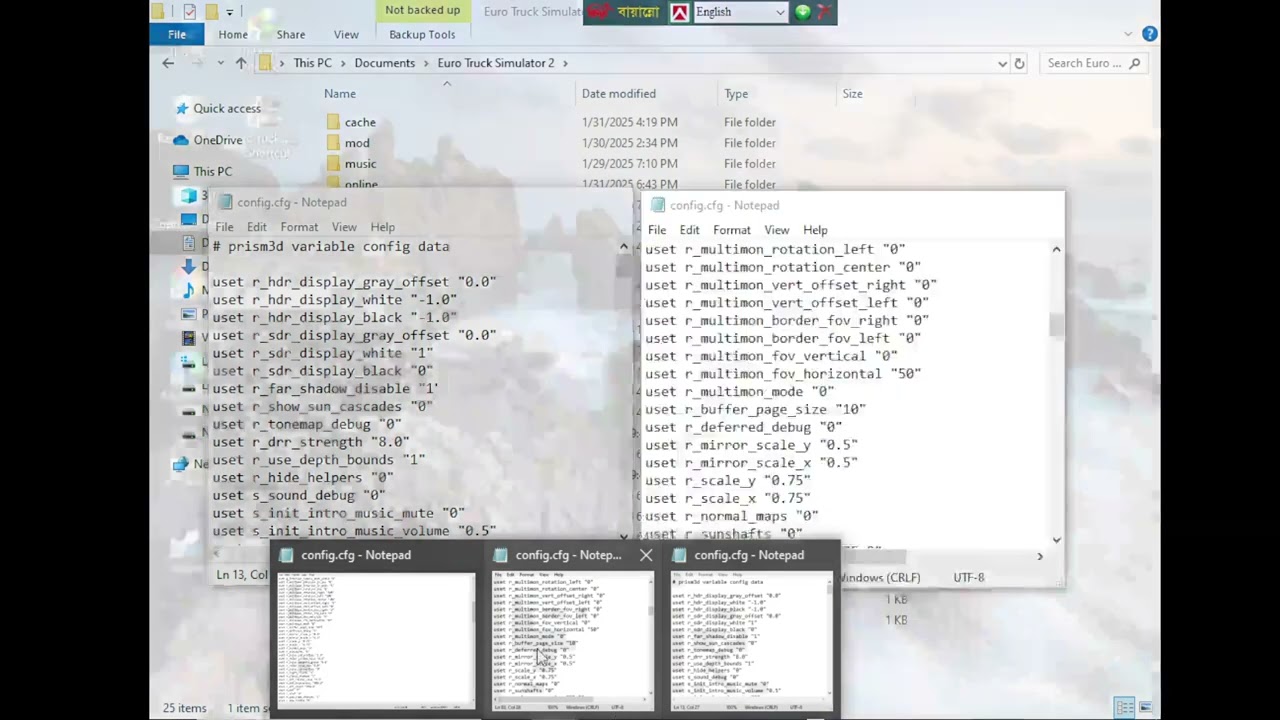Sort by Name column header

coord(340,94)
